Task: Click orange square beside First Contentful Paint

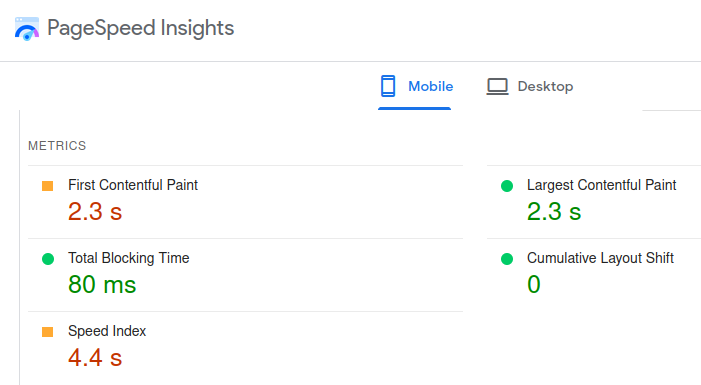Action: (47, 186)
